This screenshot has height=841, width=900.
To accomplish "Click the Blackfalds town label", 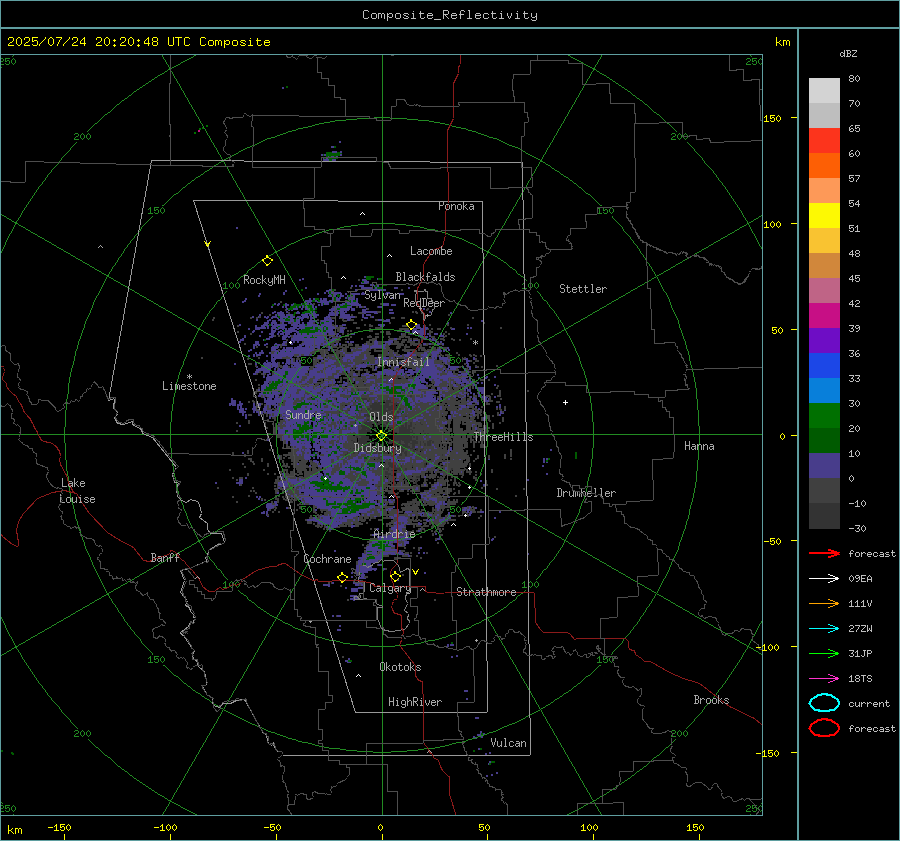I will point(425,277).
